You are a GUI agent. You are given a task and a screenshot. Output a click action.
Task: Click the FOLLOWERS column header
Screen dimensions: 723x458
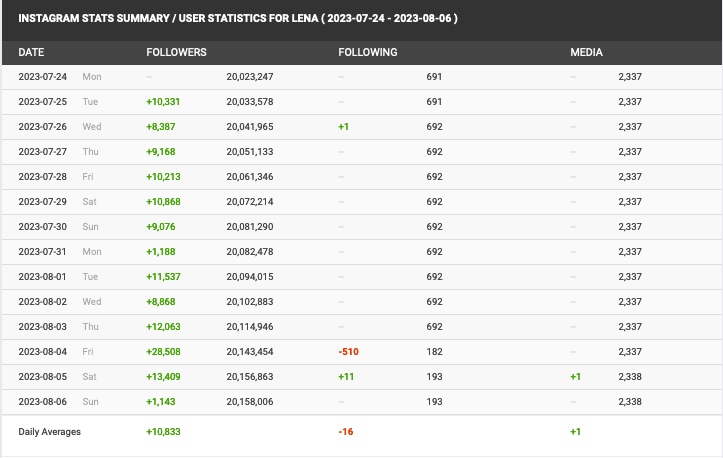tap(177, 52)
